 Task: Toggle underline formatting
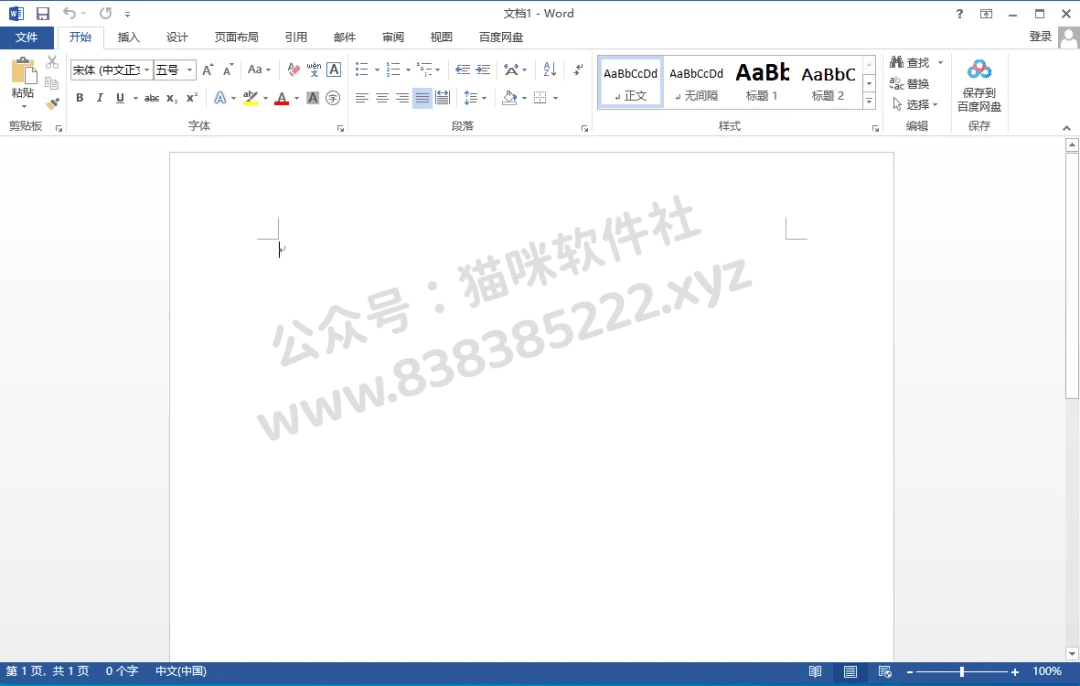[x=120, y=98]
